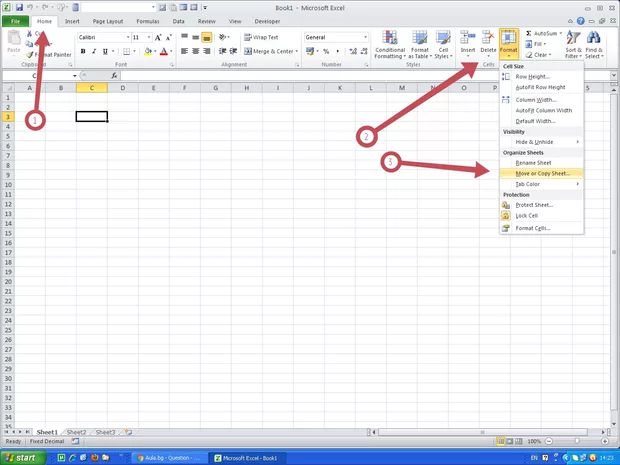The width and height of the screenshot is (620, 465).
Task: Toggle Middle Align button
Action: (195, 38)
